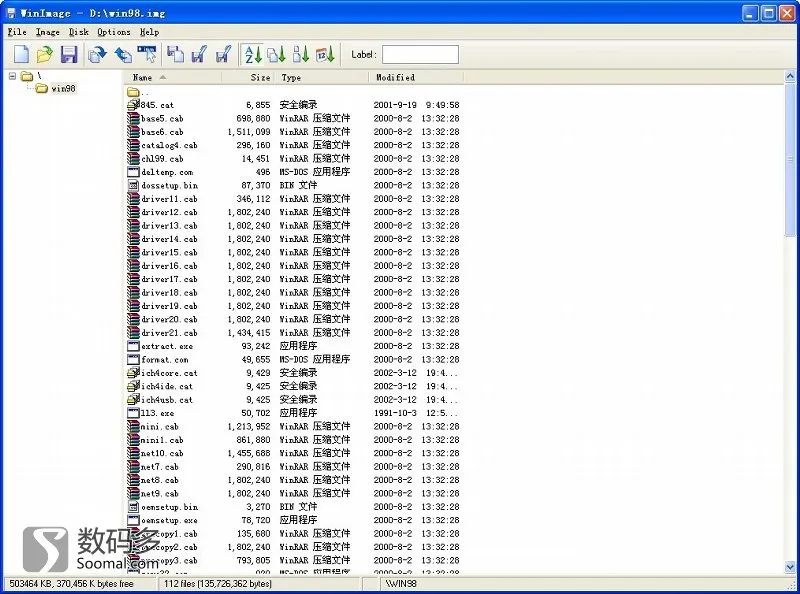This screenshot has width=800, height=594.
Task: Select the file name net8.cab
Action: point(160,480)
